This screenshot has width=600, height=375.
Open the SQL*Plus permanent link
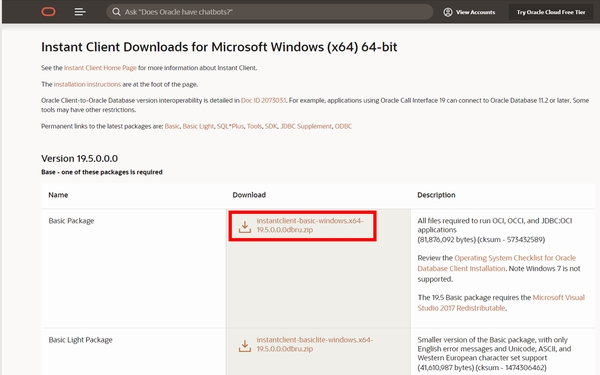click(x=230, y=126)
